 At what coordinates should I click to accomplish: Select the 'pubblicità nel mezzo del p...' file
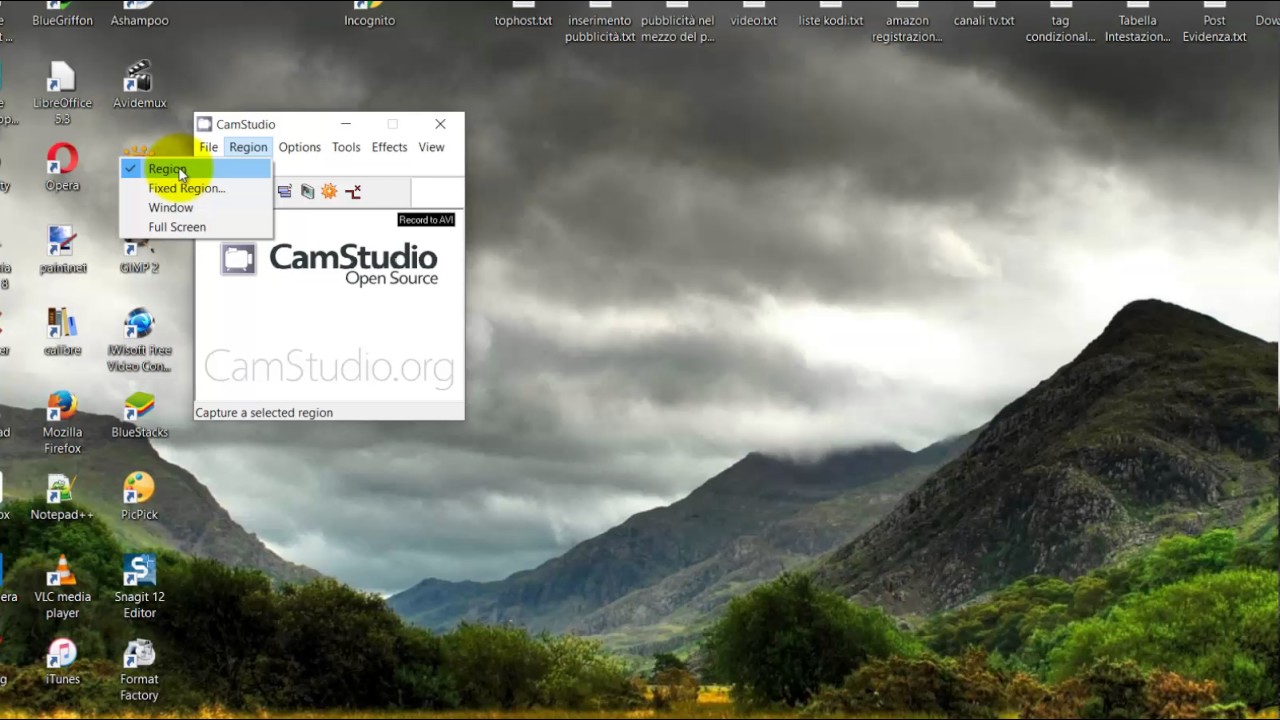coord(677,28)
